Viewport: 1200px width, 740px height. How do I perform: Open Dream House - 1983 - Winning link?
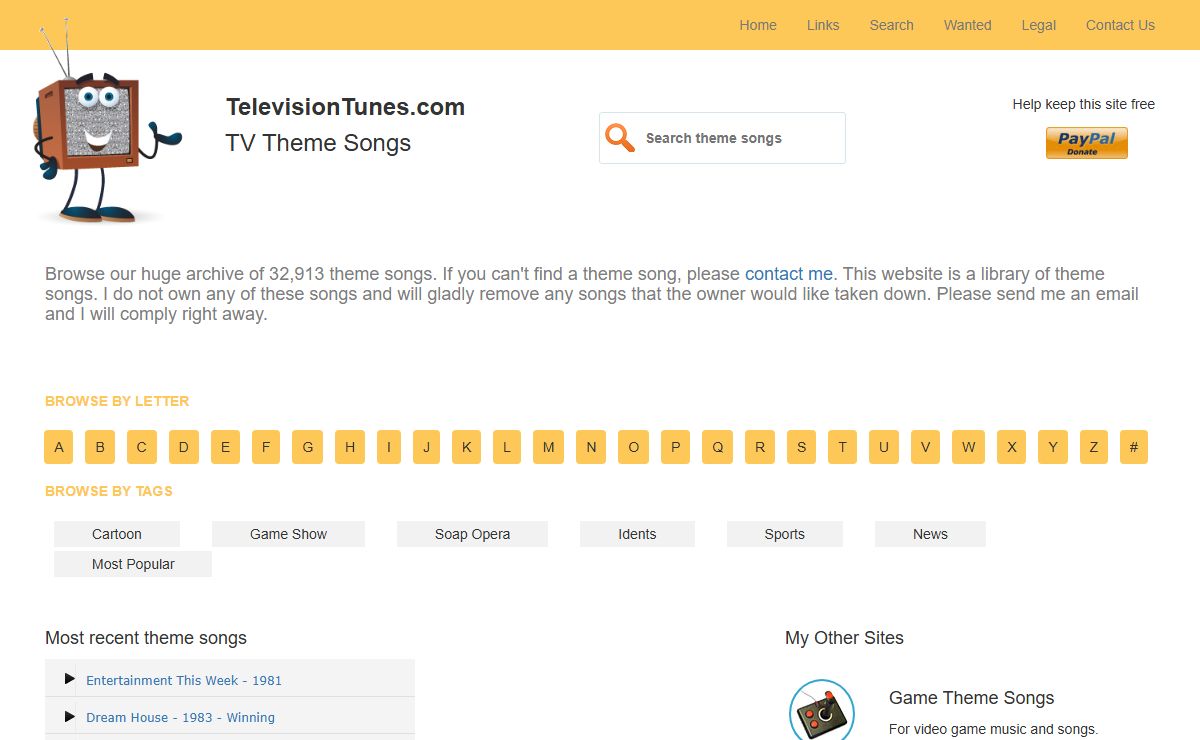[x=180, y=717]
